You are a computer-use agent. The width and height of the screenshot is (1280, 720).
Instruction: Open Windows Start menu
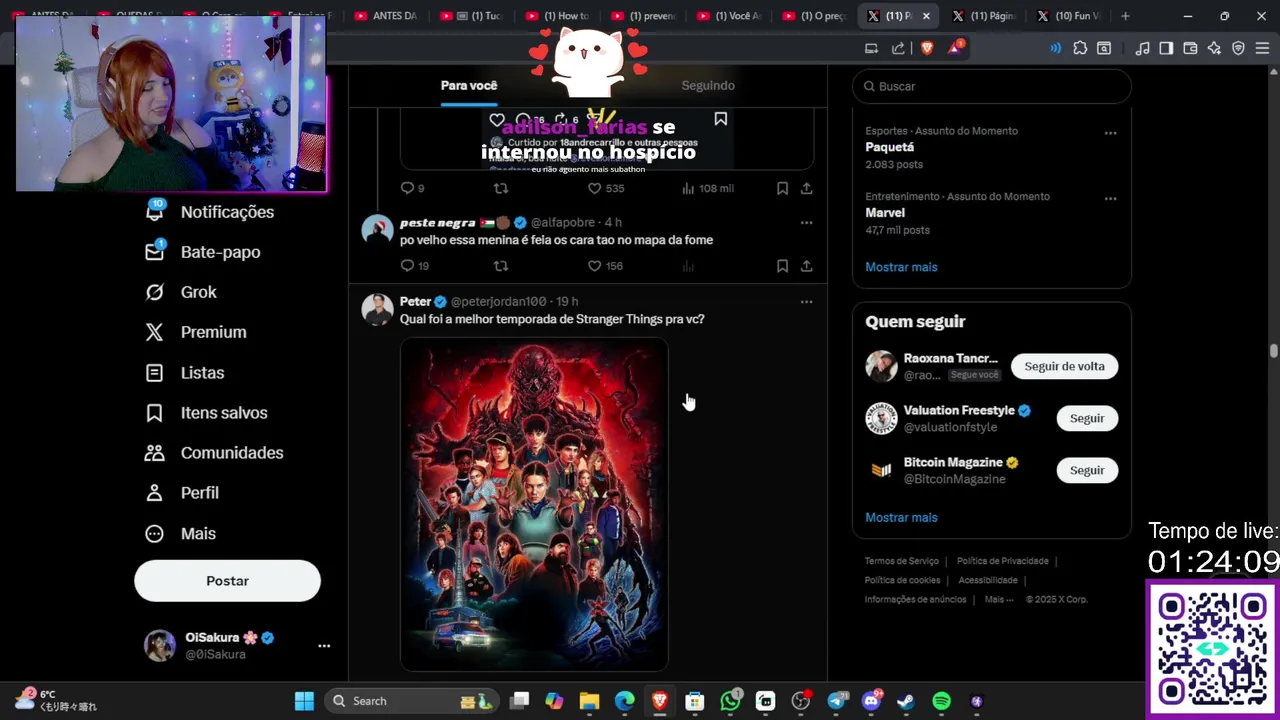304,701
